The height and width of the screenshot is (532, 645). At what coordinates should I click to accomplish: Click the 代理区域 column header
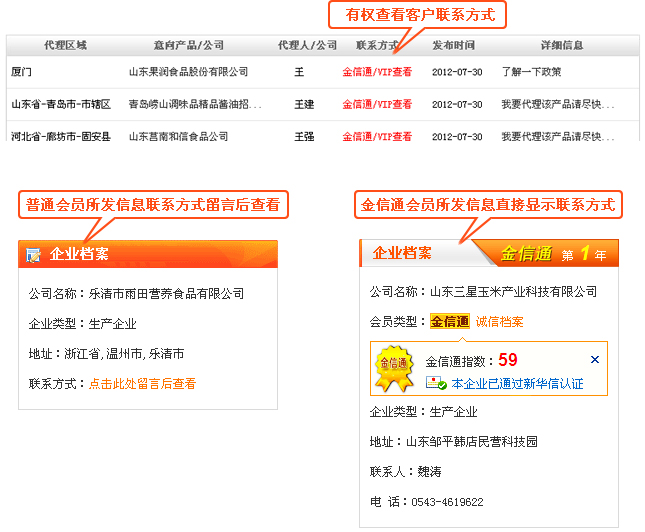[65, 45]
